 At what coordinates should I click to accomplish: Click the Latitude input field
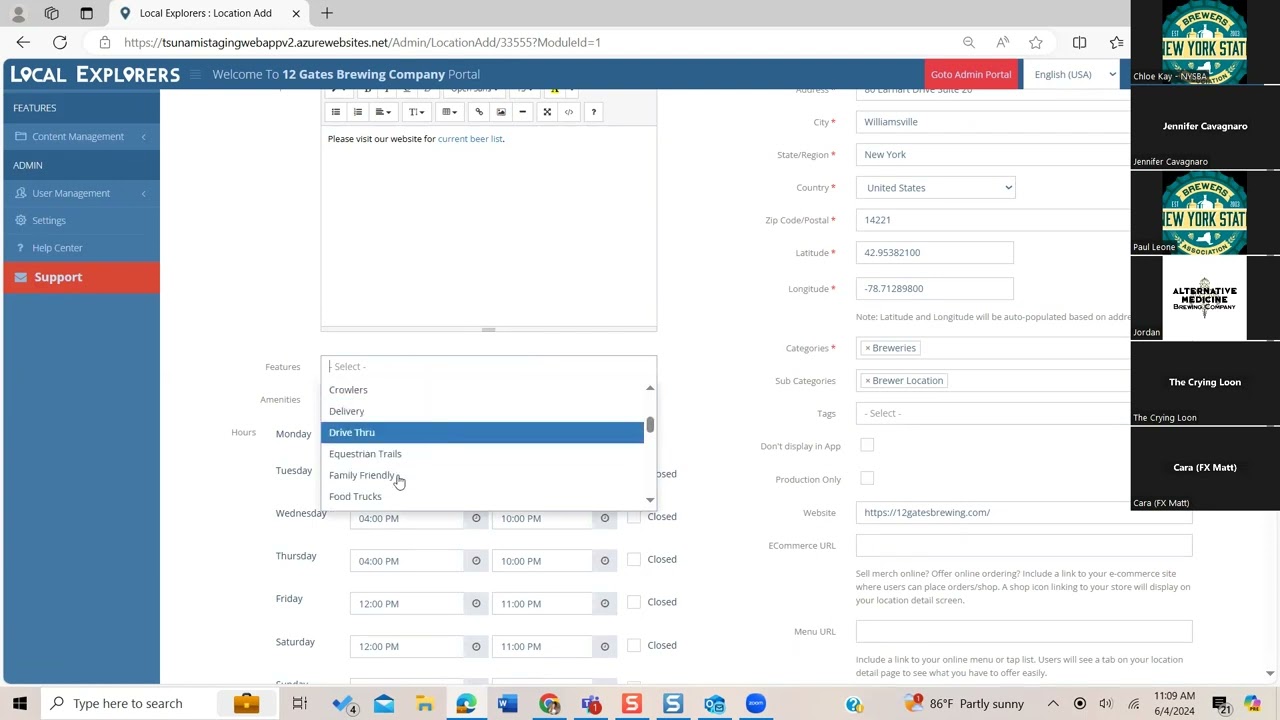935,253
